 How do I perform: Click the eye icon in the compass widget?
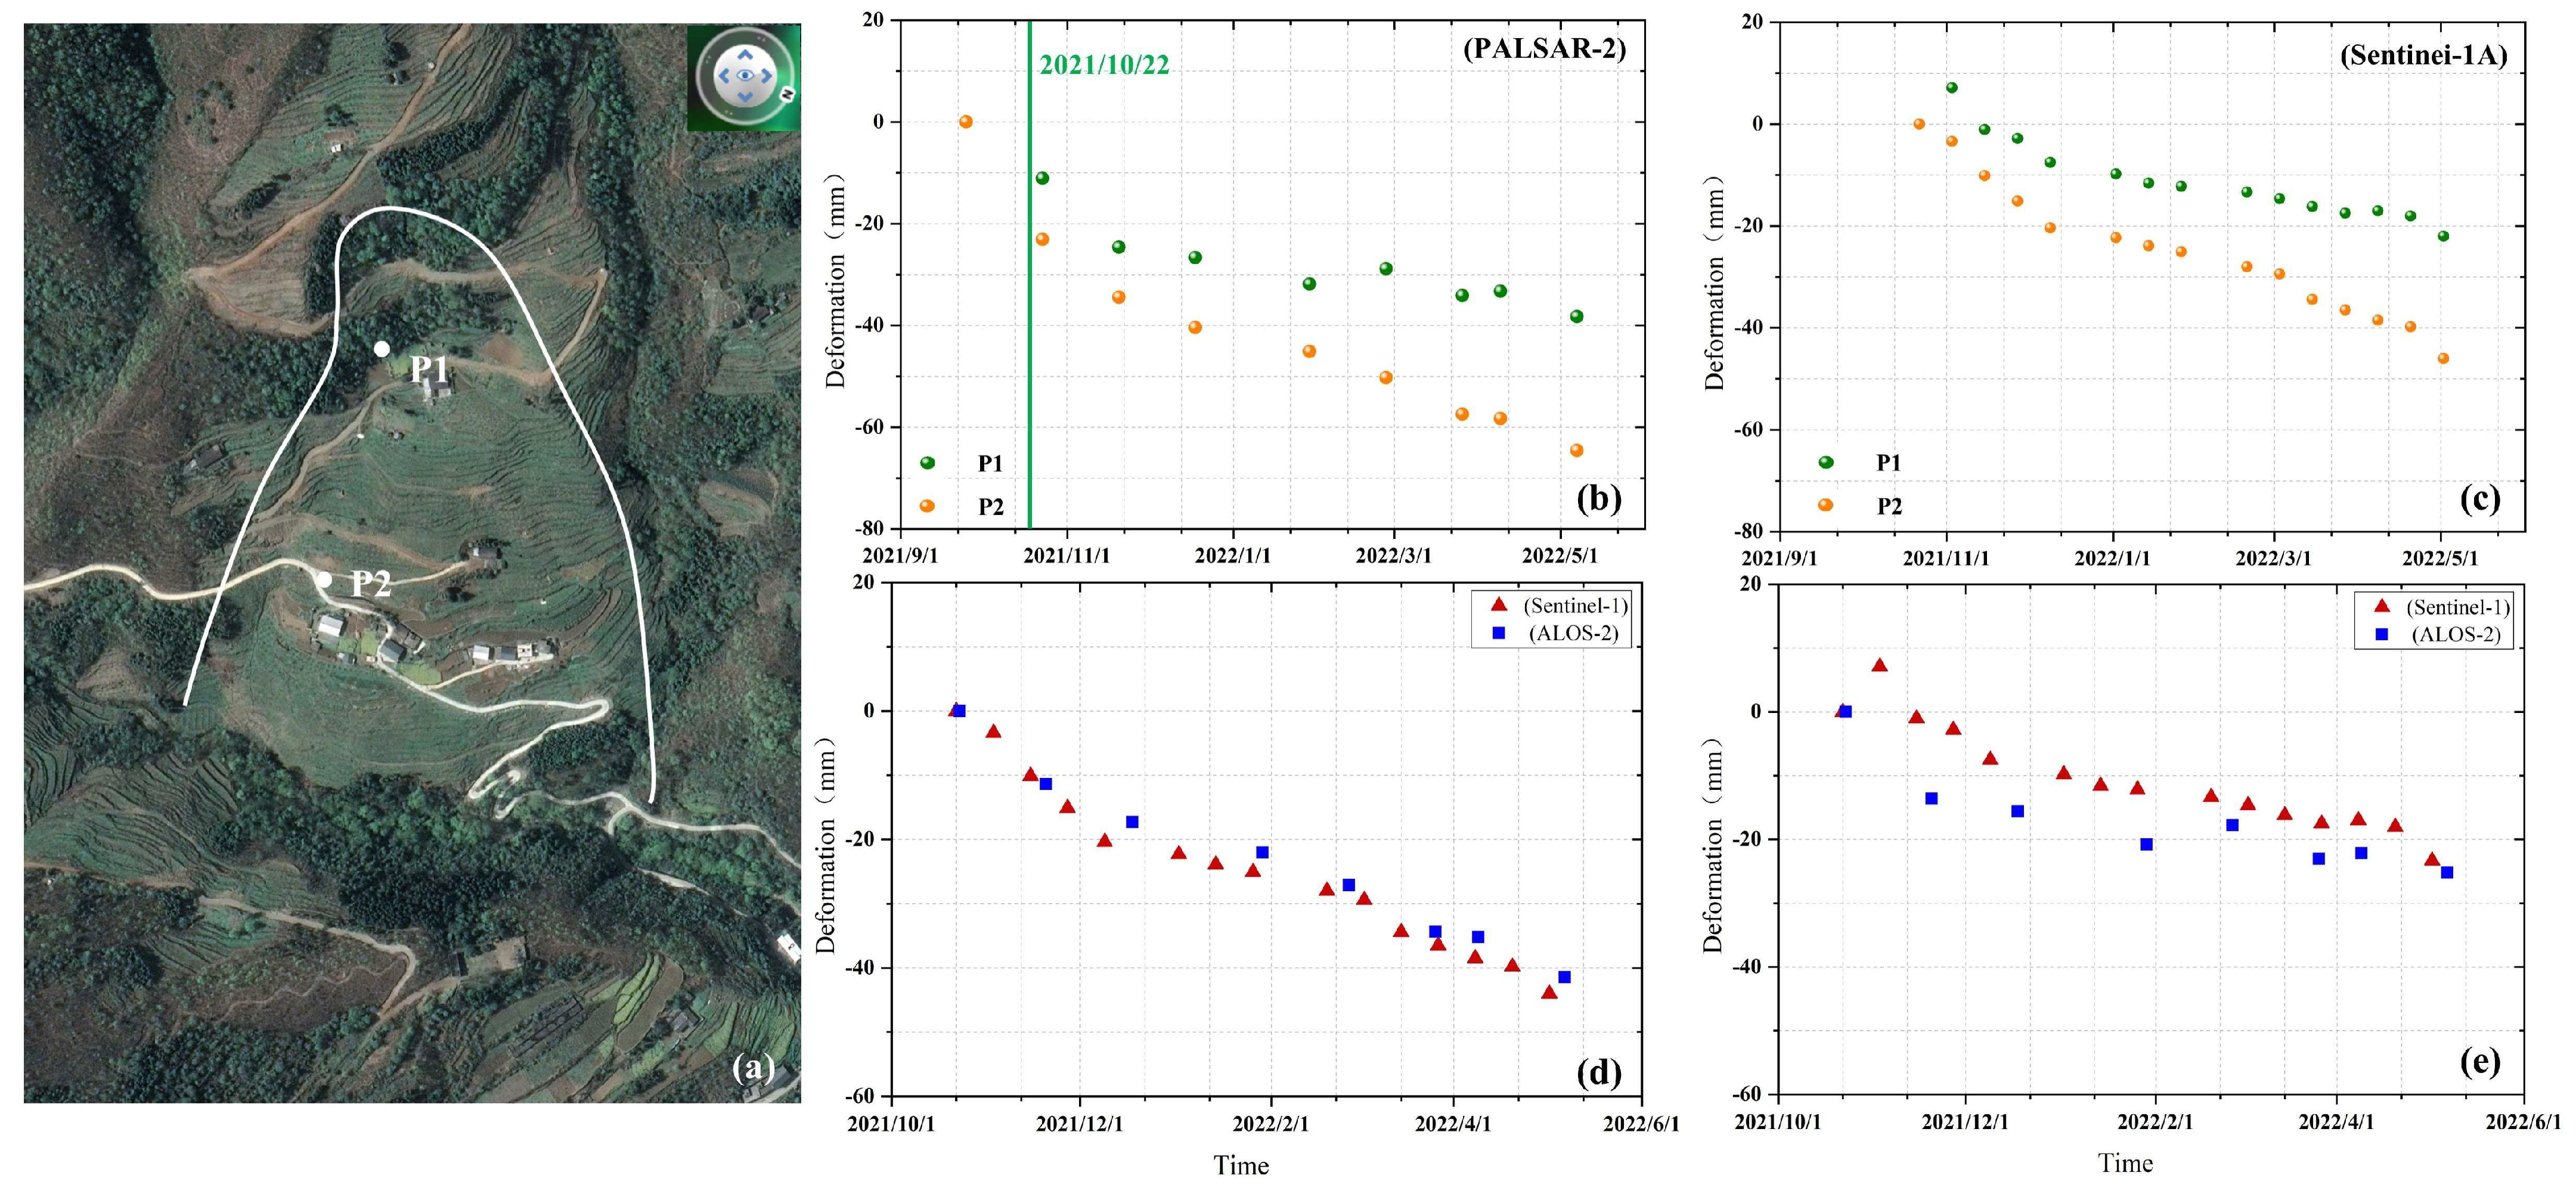(744, 75)
